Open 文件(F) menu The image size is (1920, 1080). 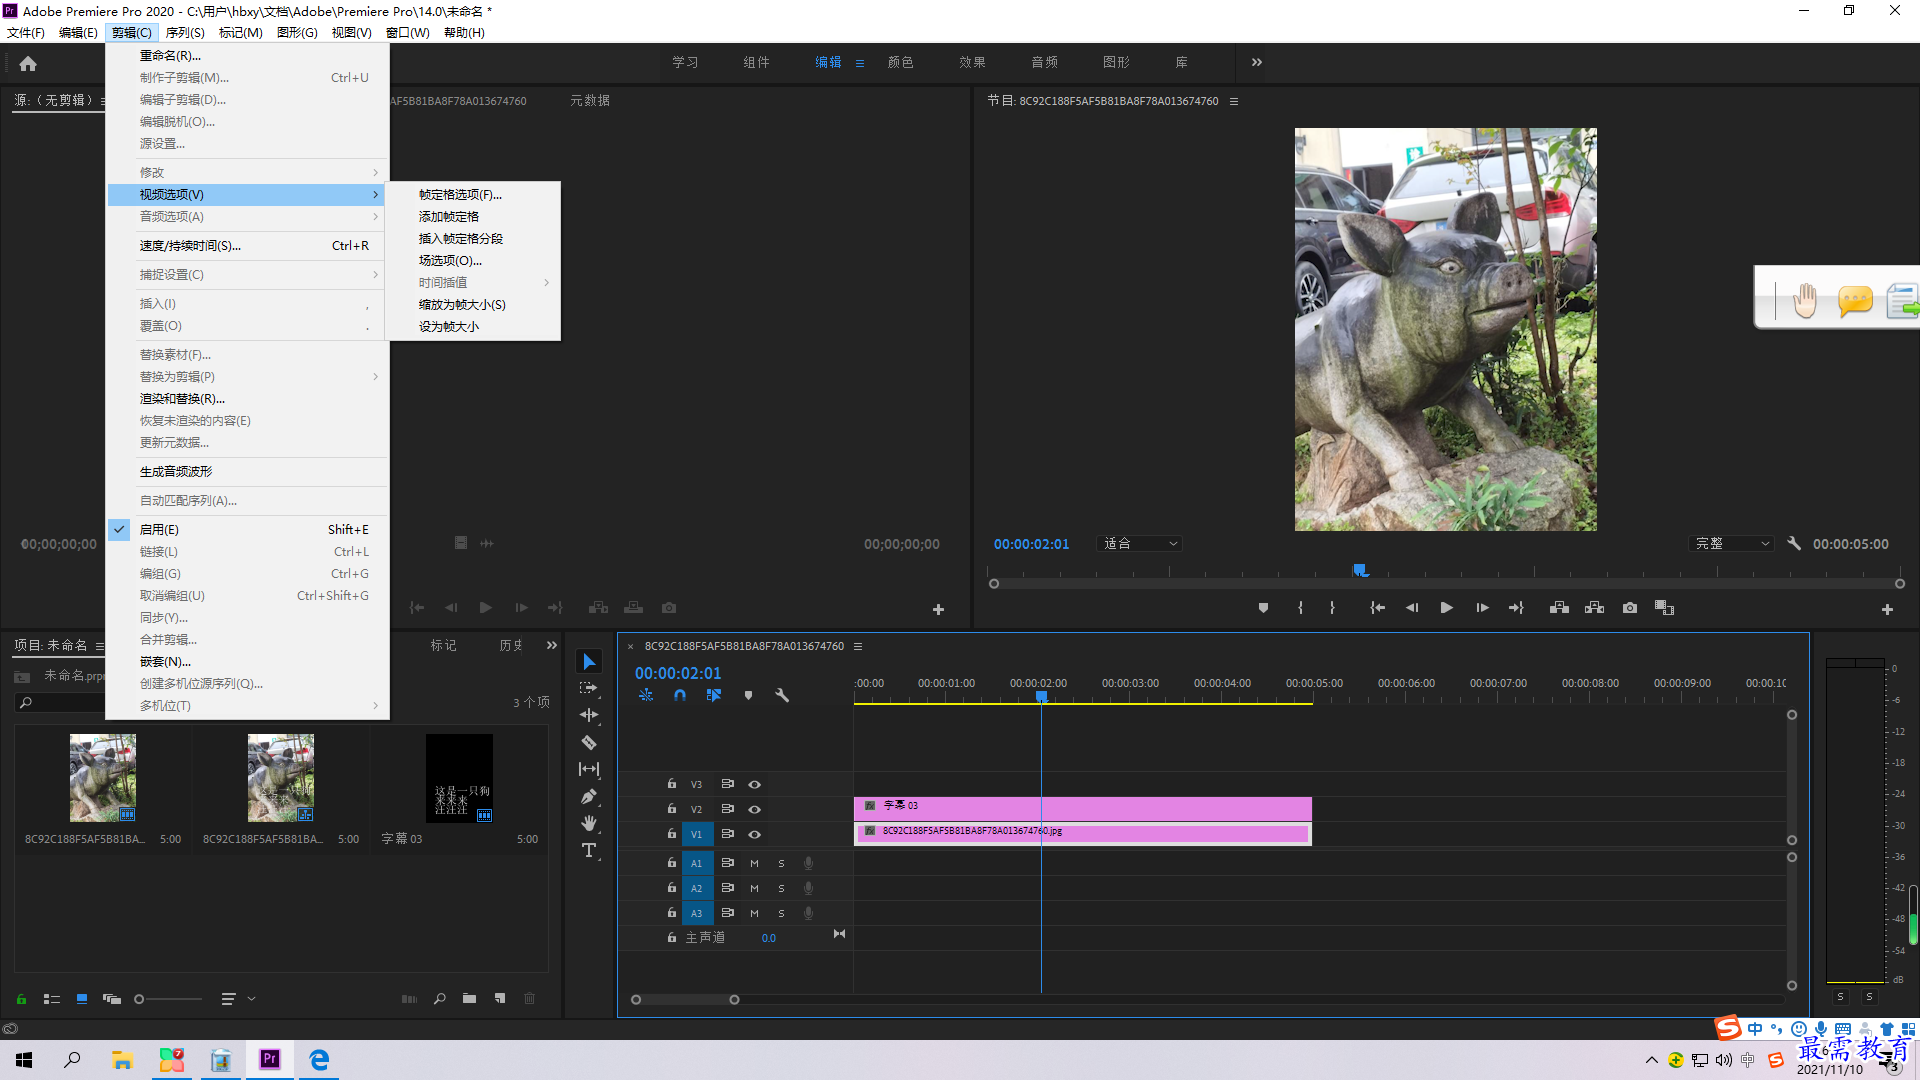[x=26, y=33]
